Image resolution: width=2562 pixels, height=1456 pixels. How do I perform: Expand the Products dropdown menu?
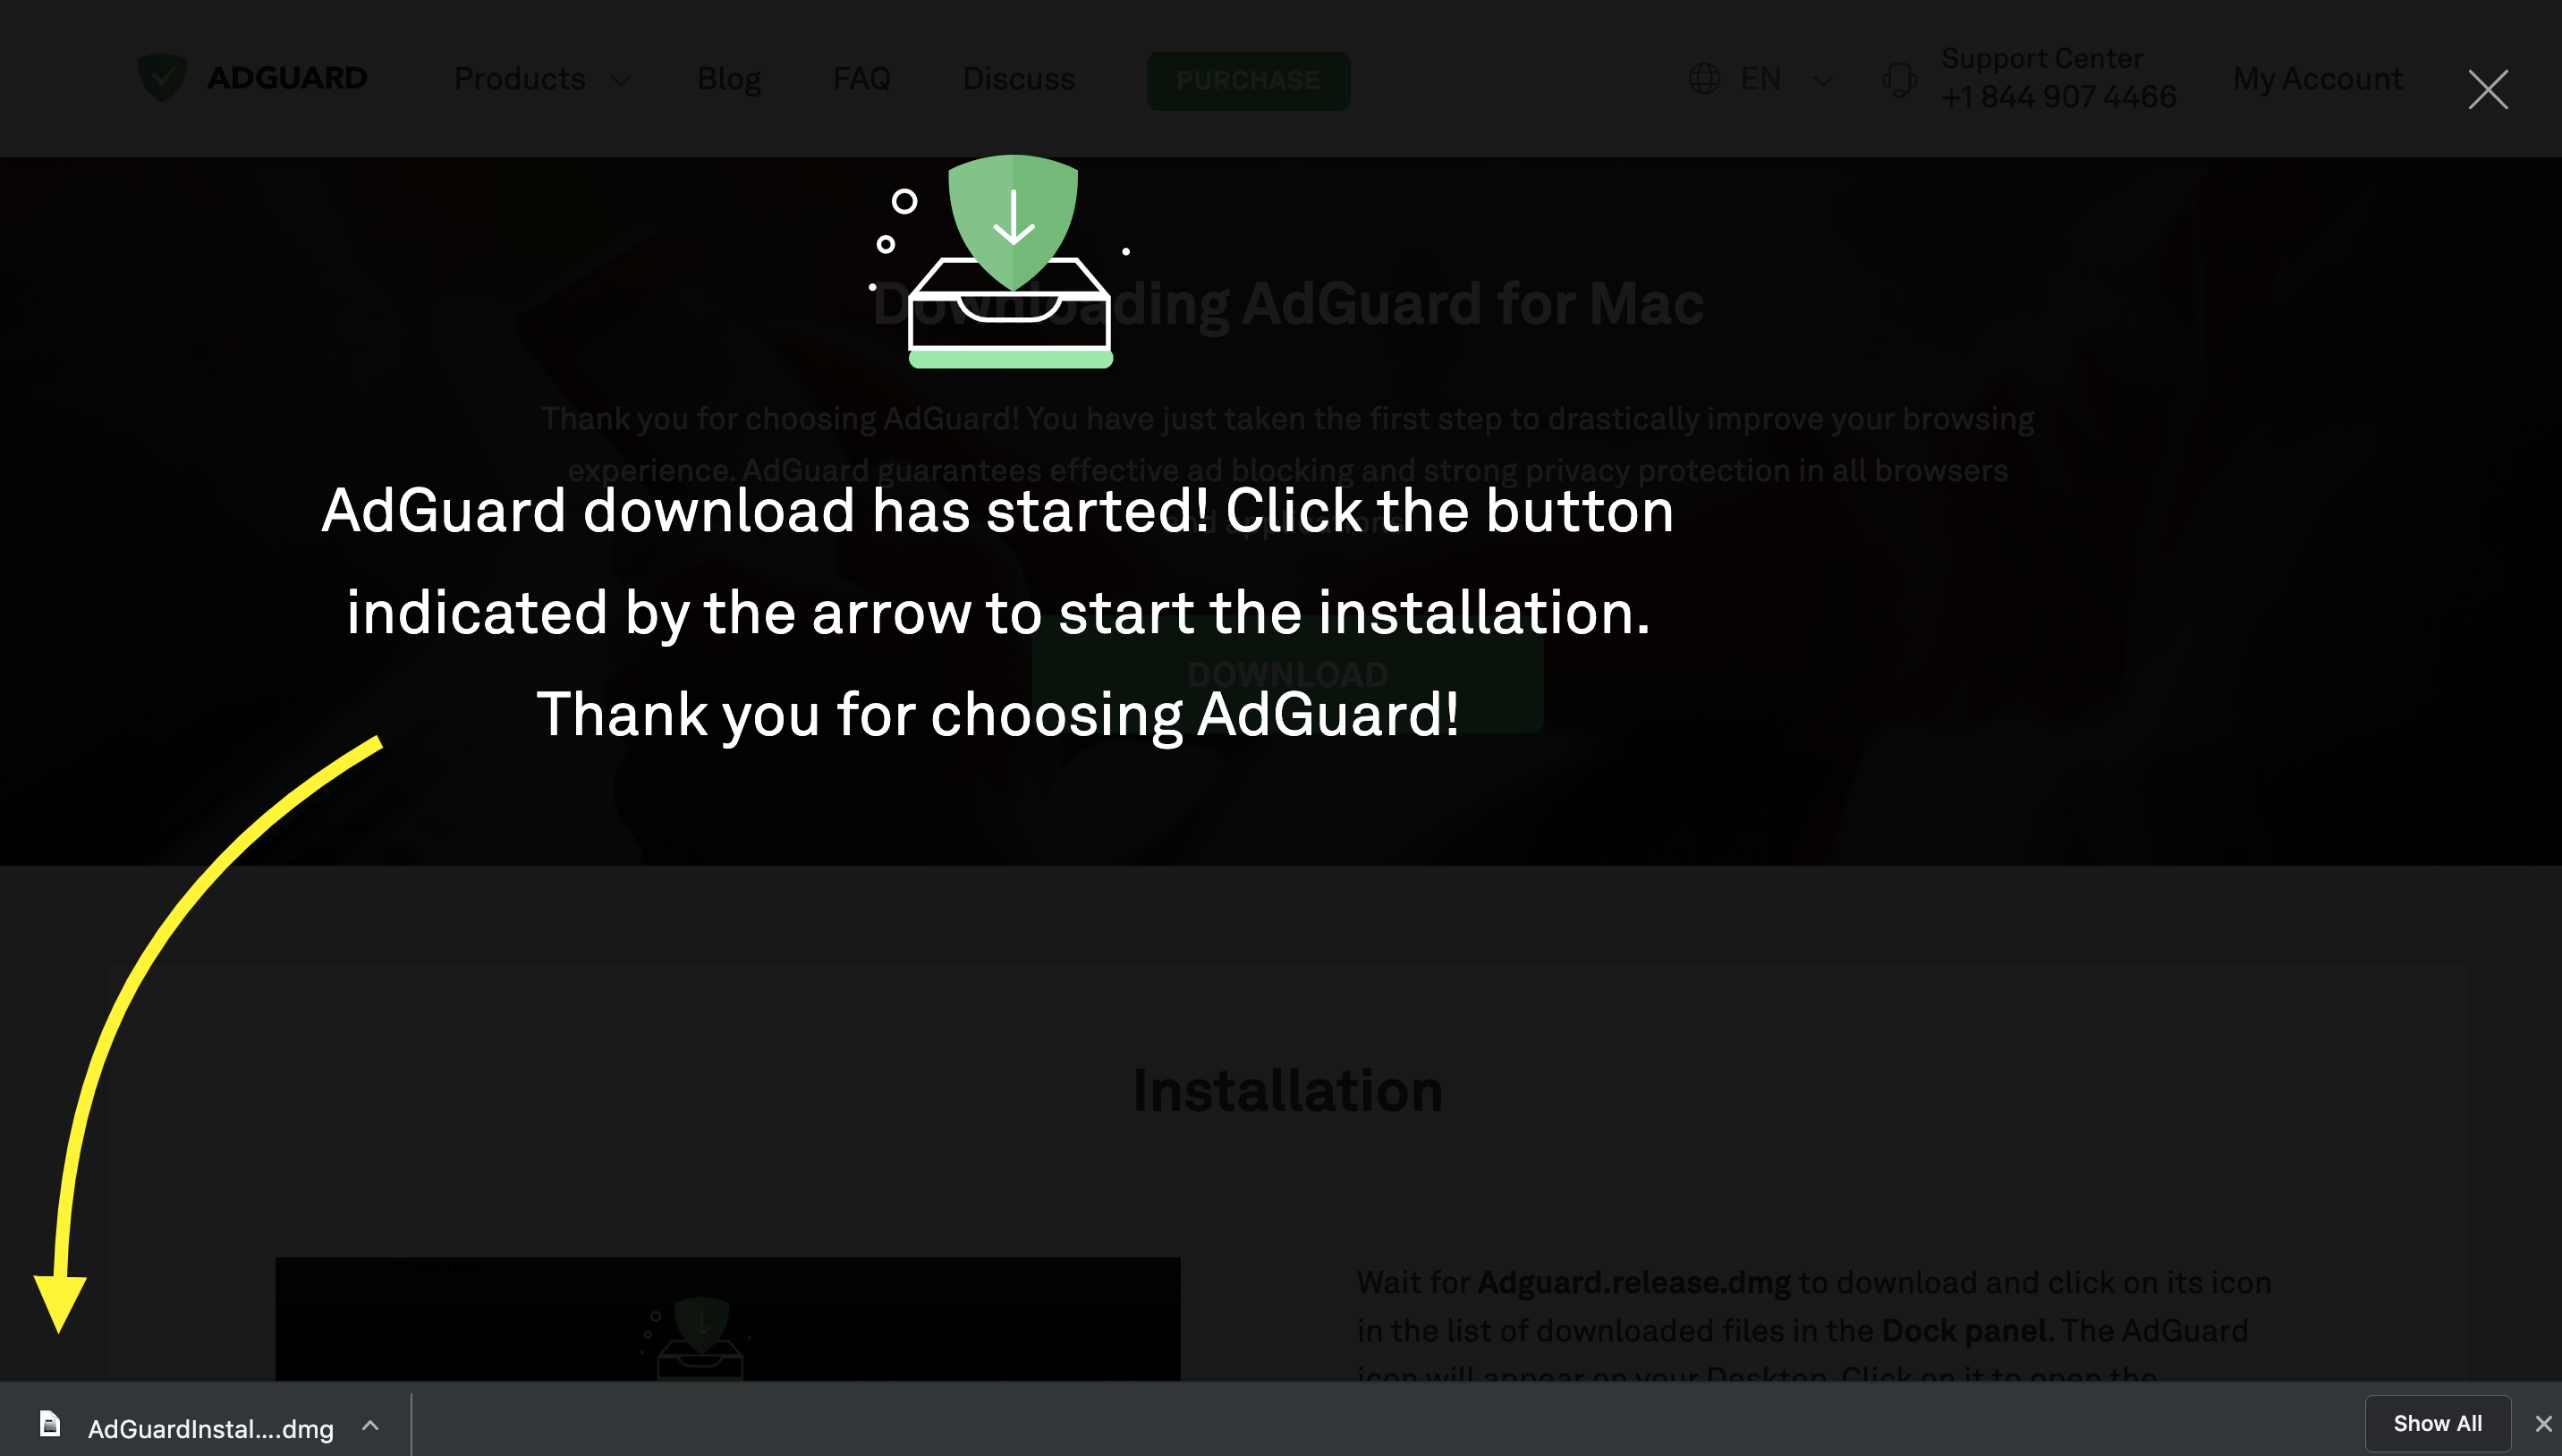[x=539, y=78]
